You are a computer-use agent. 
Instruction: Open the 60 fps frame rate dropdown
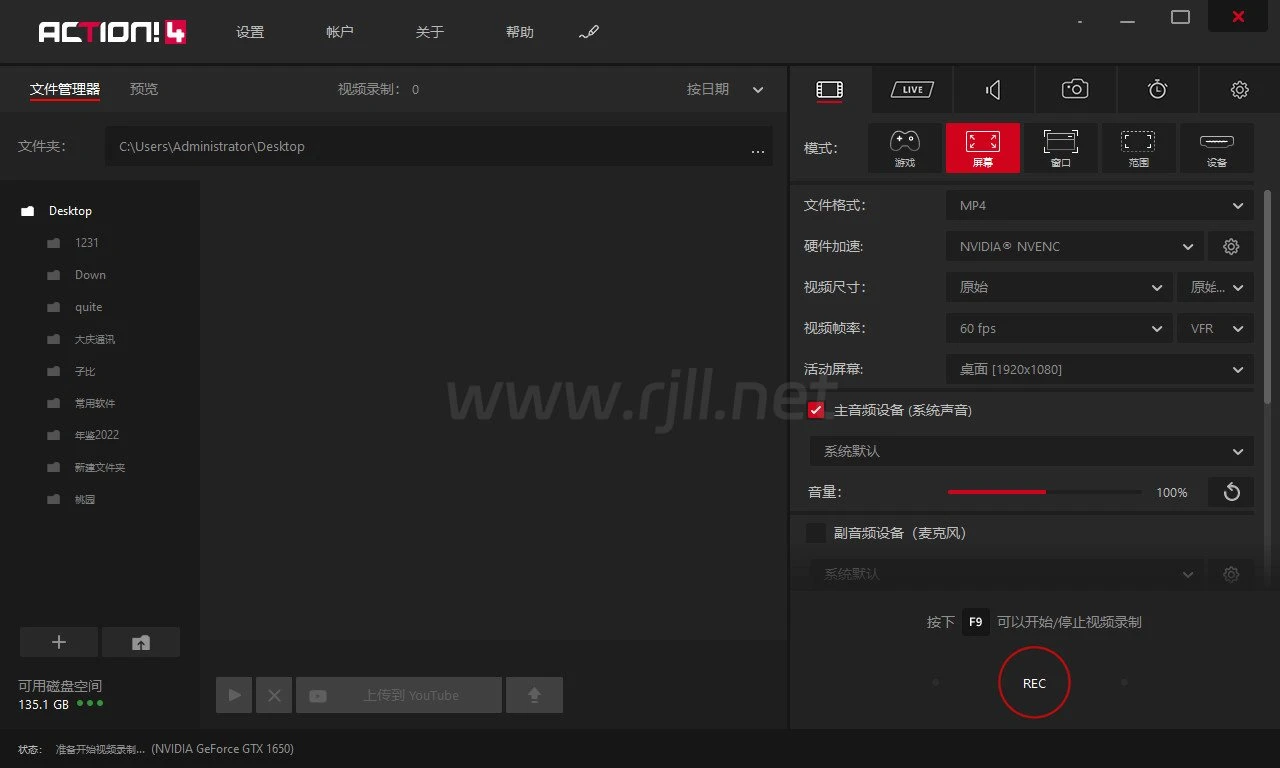(x=1059, y=328)
